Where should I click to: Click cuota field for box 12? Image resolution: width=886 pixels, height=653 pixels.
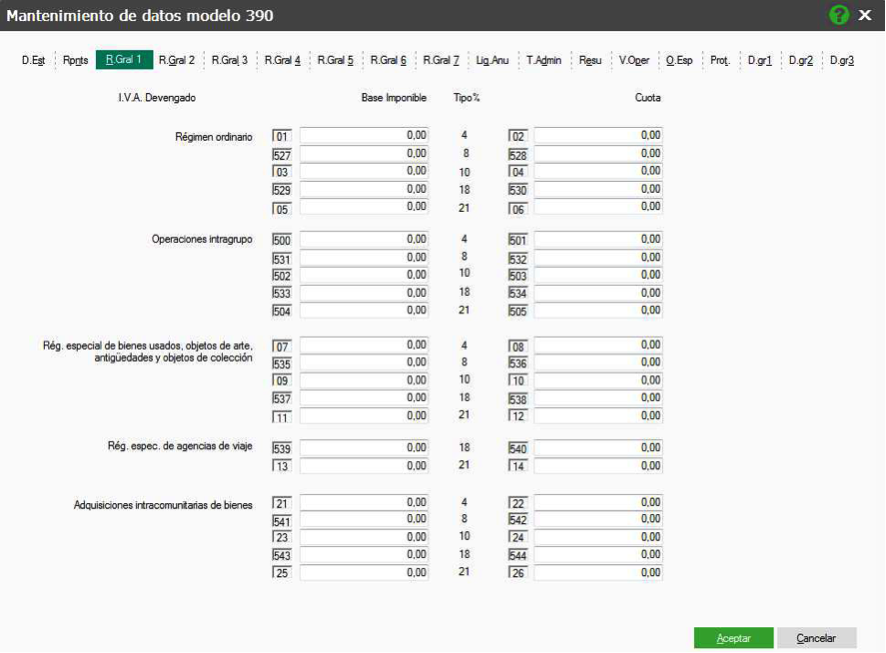point(598,415)
